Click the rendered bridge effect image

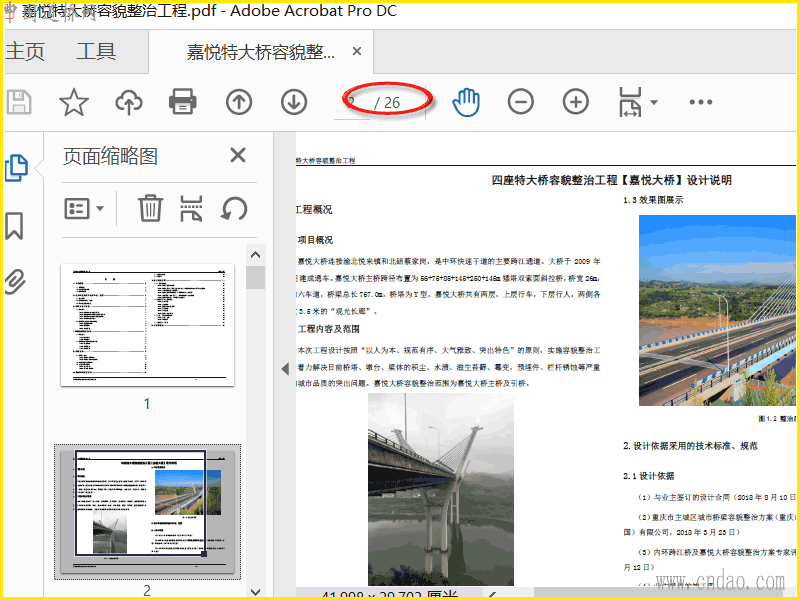point(717,310)
